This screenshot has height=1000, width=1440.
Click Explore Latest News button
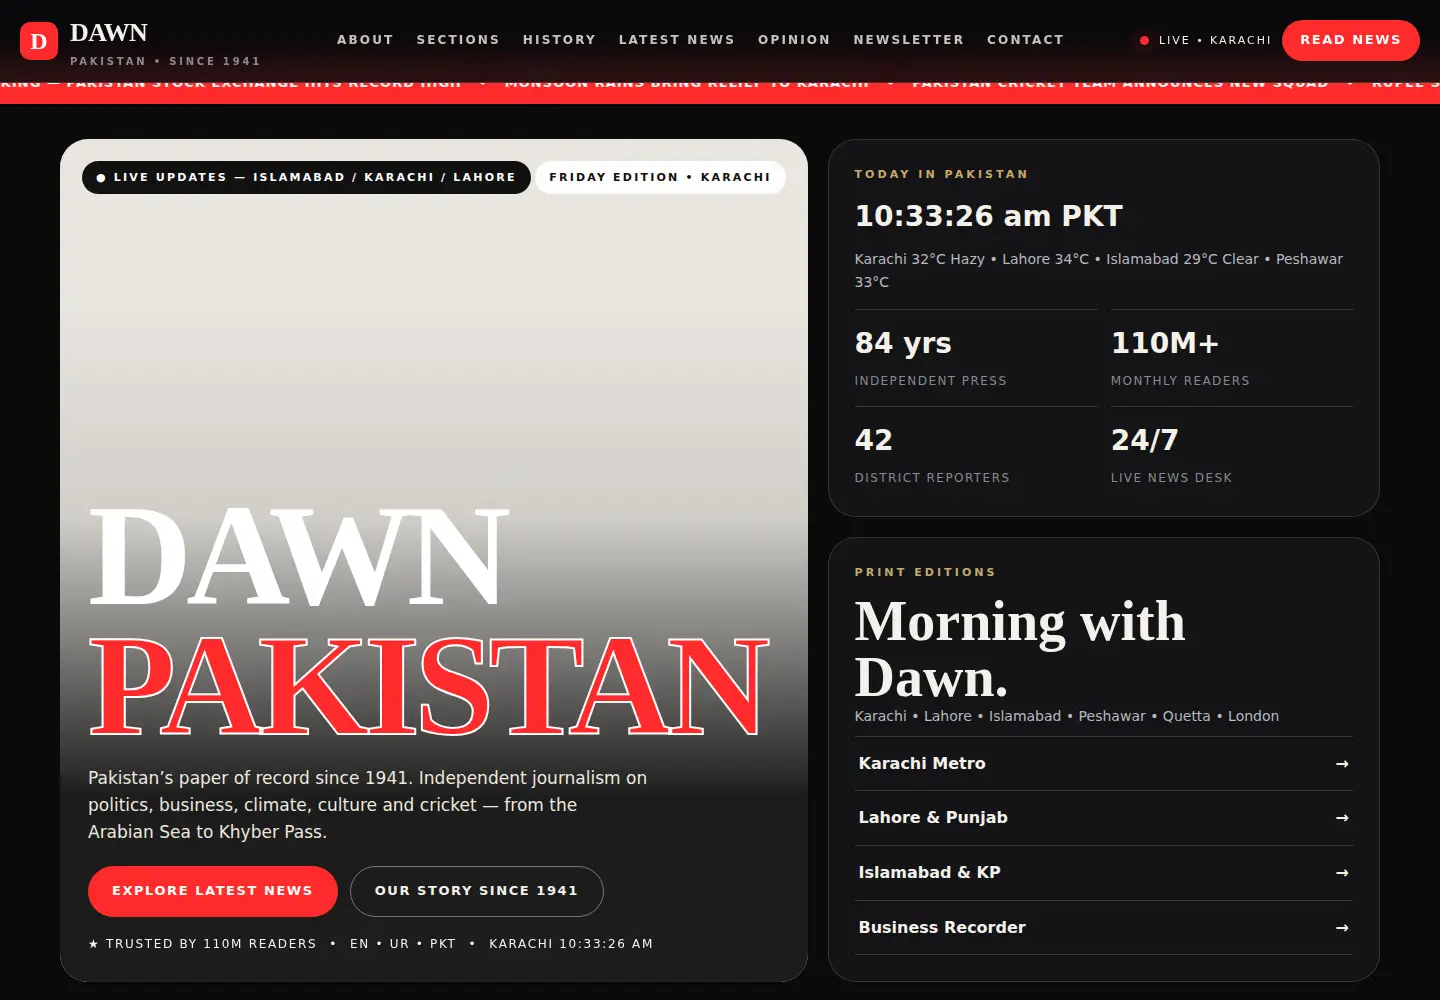tap(212, 891)
